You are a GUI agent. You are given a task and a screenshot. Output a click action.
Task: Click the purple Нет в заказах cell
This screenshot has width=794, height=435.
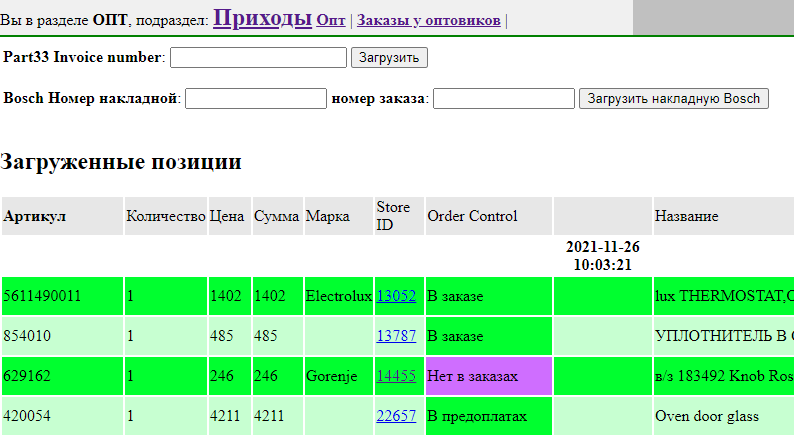click(488, 376)
